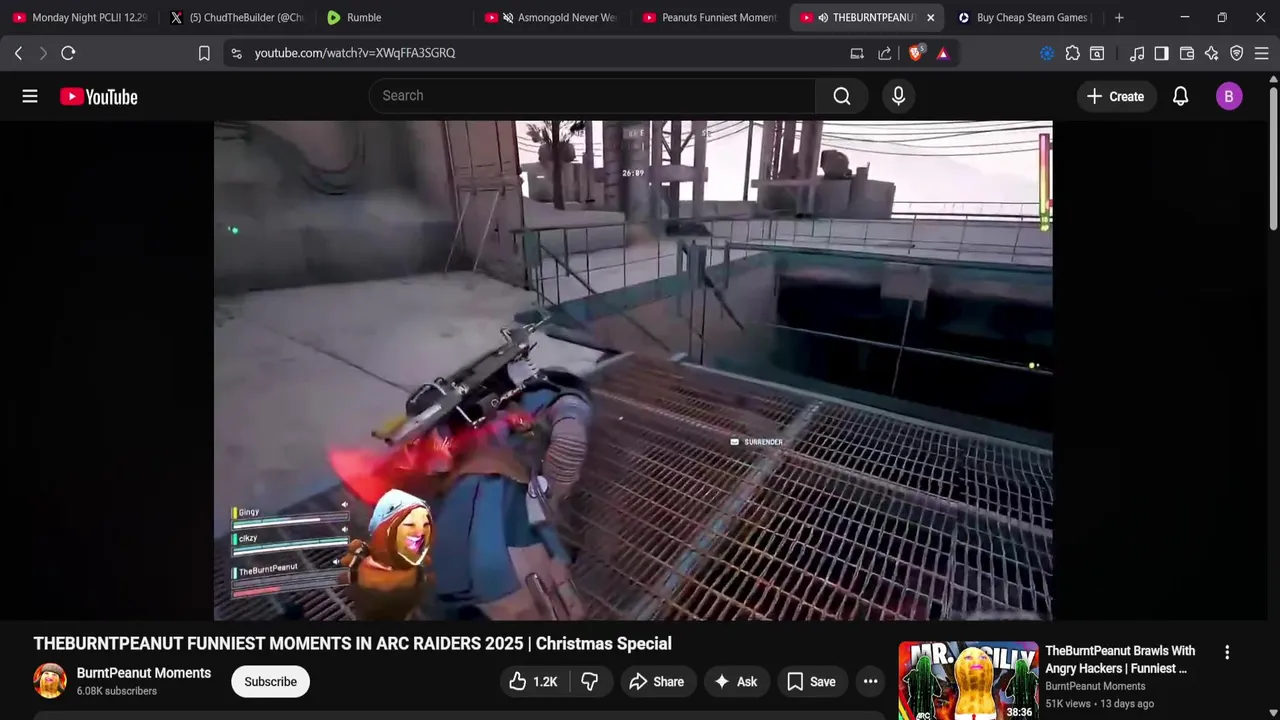Subscribe to BurntPeanut Moments
Viewport: 1280px width, 720px height.
270,681
